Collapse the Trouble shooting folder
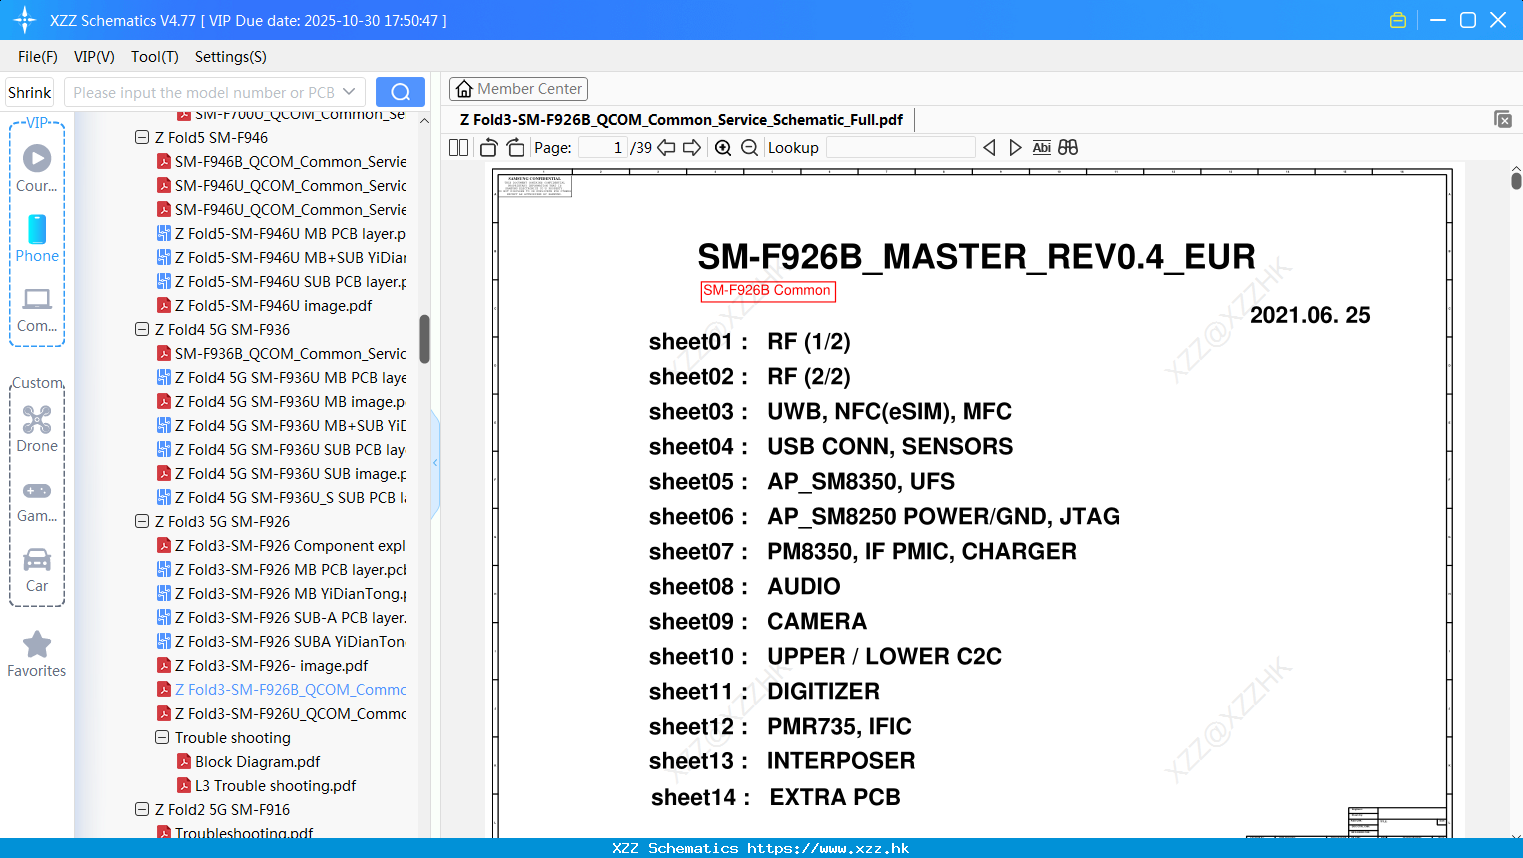This screenshot has height=858, width=1523. point(162,737)
